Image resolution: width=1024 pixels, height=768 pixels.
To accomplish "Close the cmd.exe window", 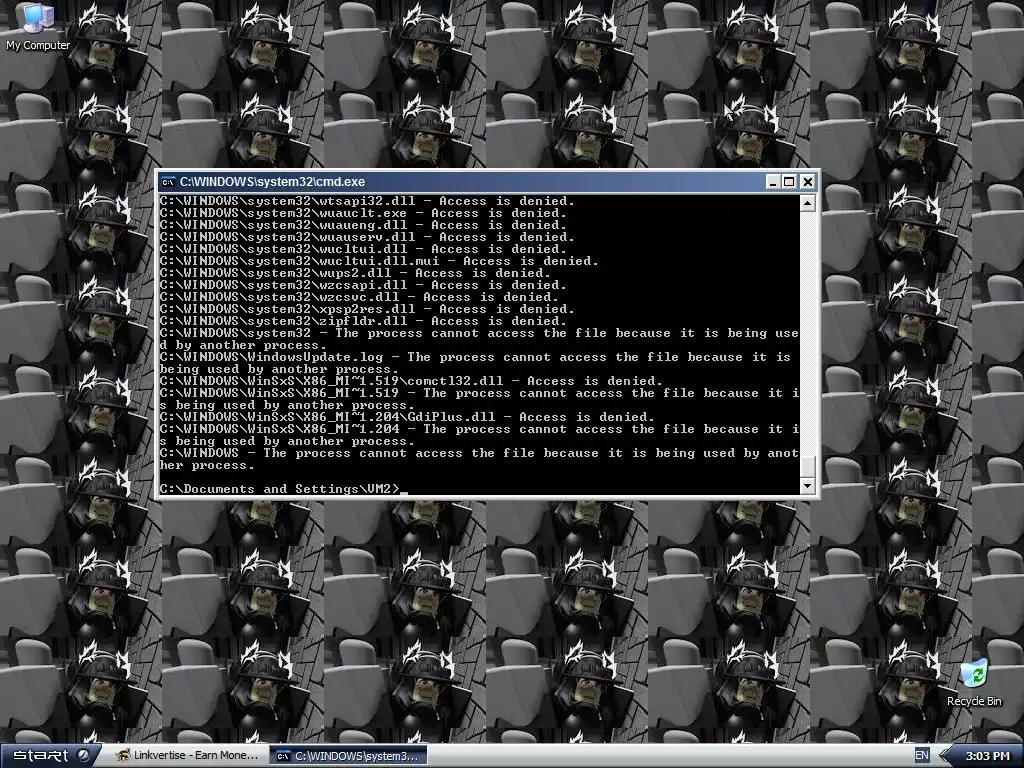I will point(807,182).
